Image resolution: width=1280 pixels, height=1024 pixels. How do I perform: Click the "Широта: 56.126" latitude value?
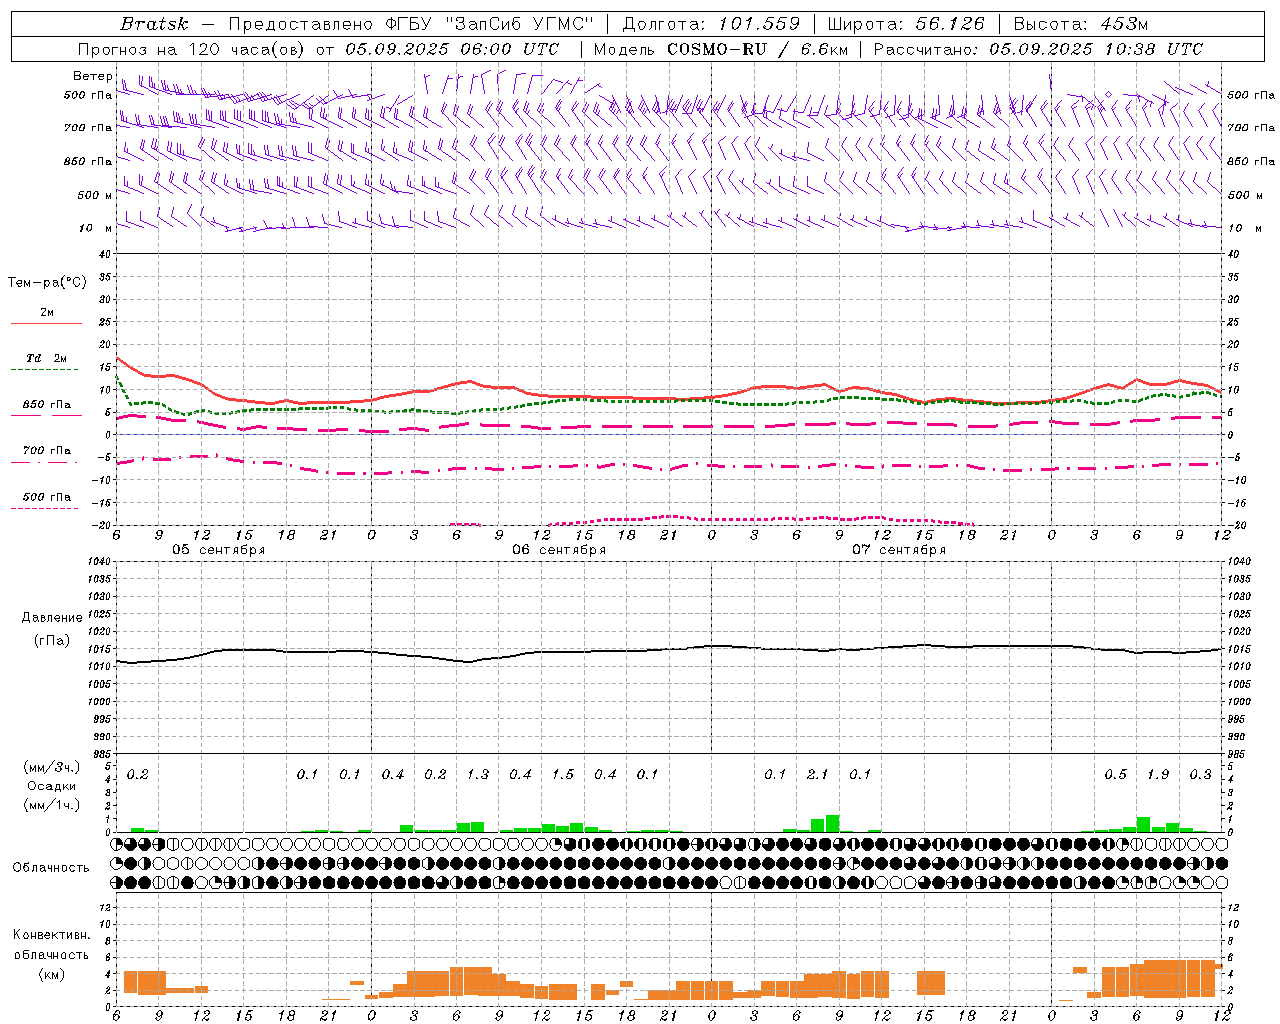click(x=906, y=24)
